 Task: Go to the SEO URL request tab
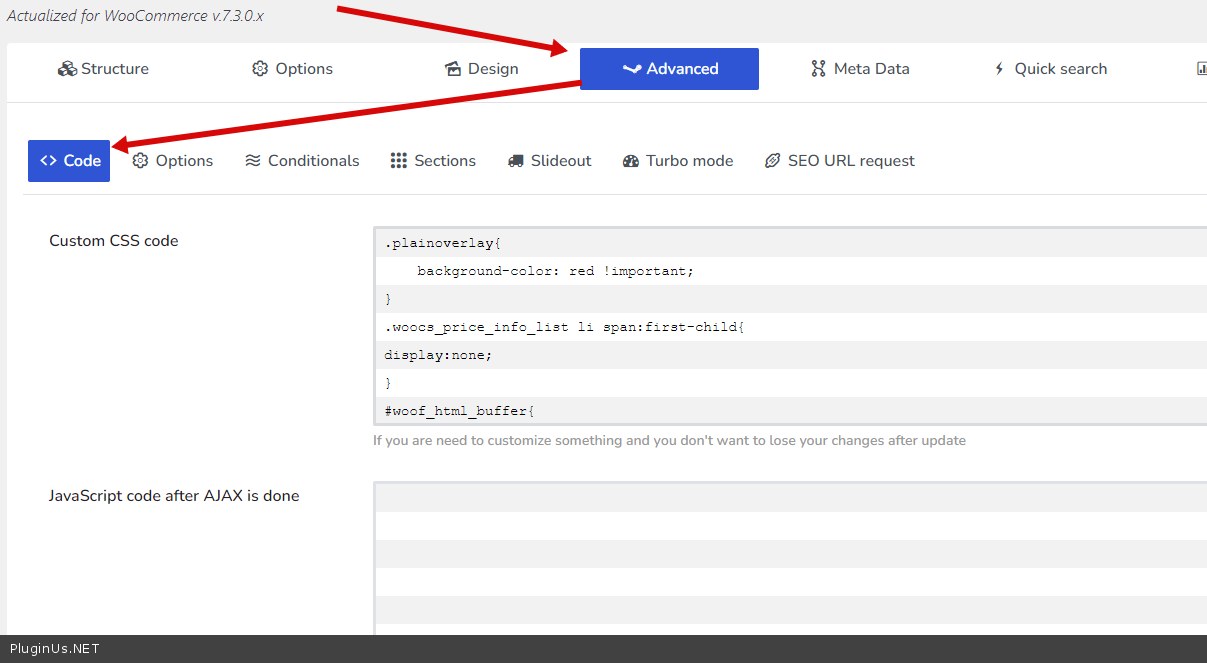click(840, 161)
